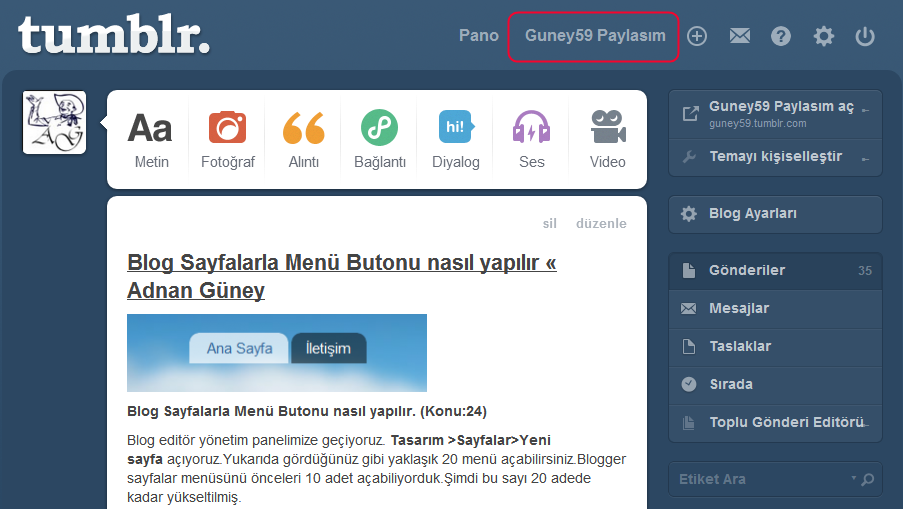Click the stacked pages icon beside Toplu Gönderi Editörü

(689, 423)
